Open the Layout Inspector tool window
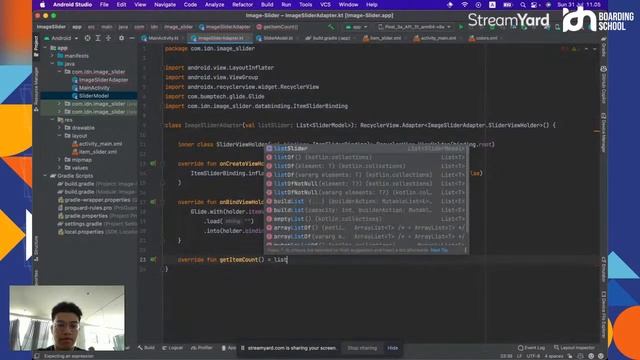This screenshot has width=640, height=360. click(x=574, y=348)
